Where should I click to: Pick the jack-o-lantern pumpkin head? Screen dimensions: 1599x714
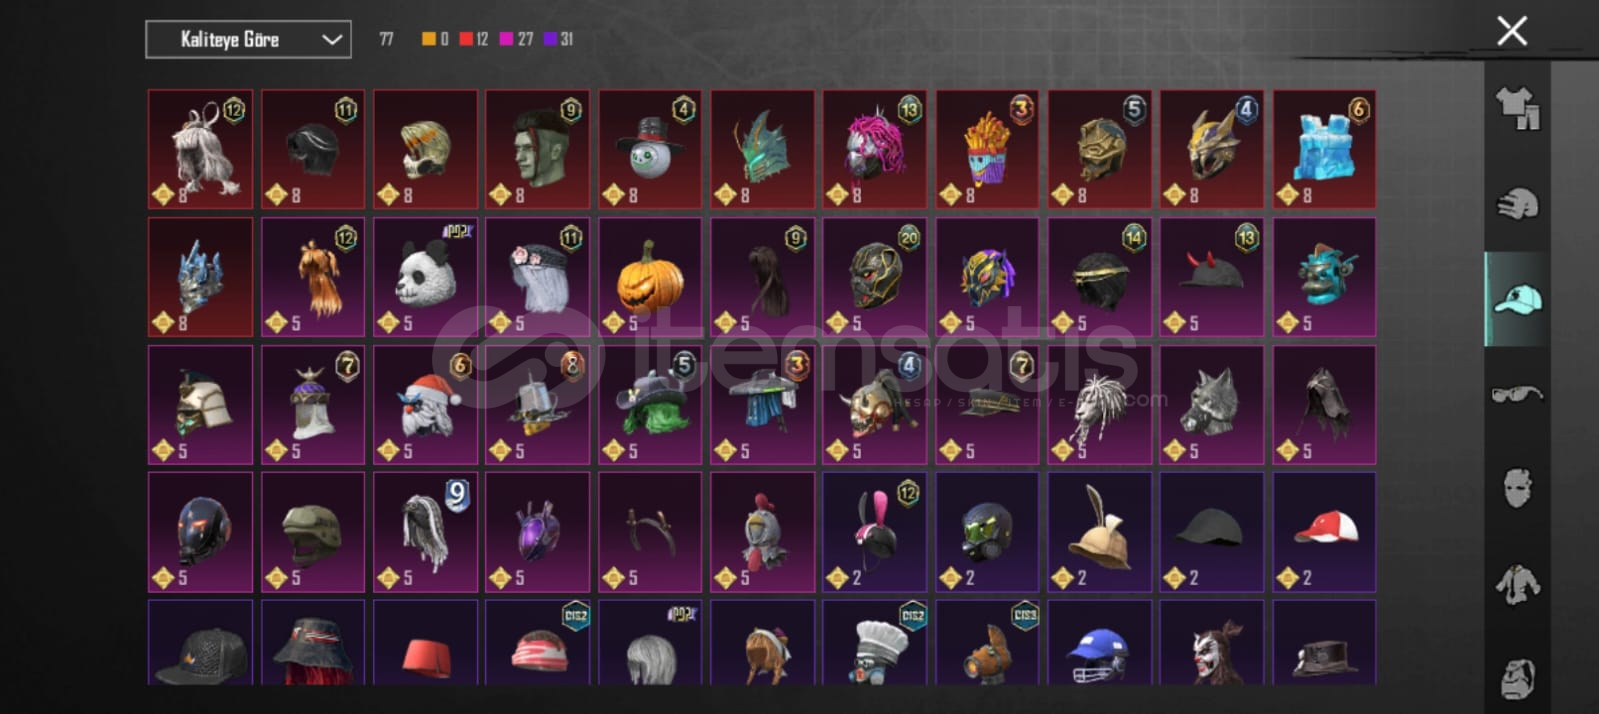coord(650,277)
